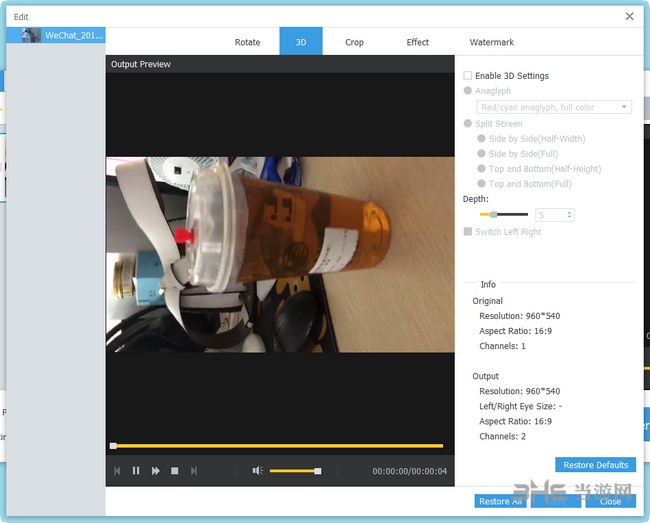
Task: Increase the Depth value stepper
Action: coord(570,212)
